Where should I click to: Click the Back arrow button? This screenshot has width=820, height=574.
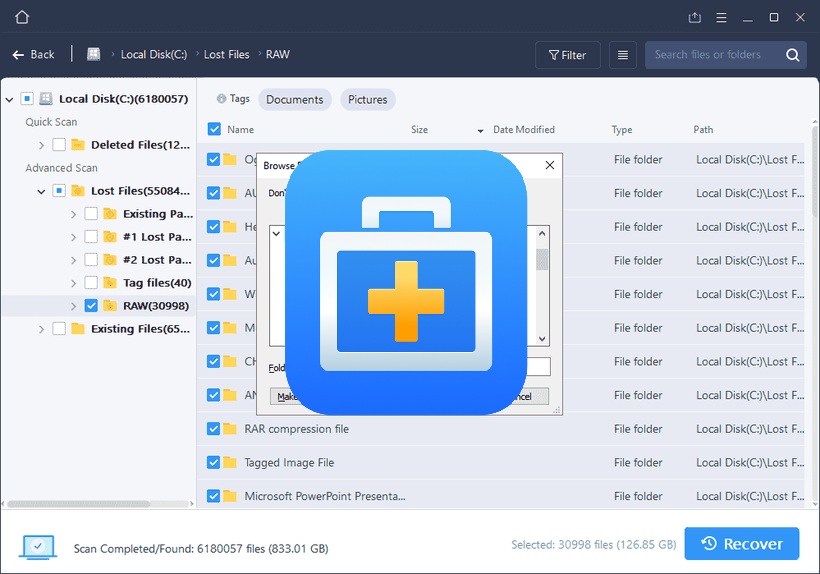[33, 54]
